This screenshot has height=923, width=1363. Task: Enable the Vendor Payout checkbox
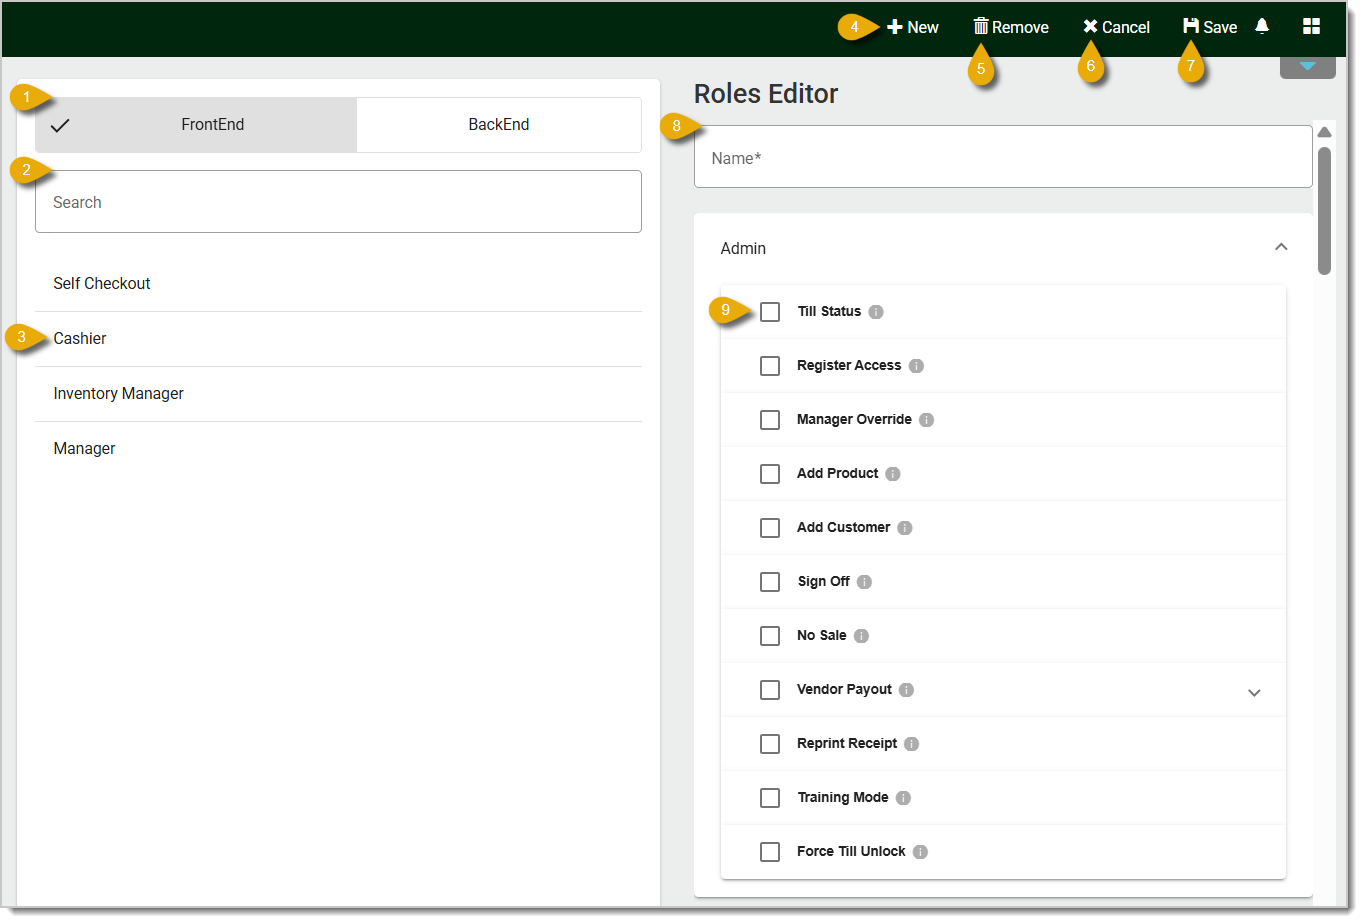pyautogui.click(x=770, y=690)
